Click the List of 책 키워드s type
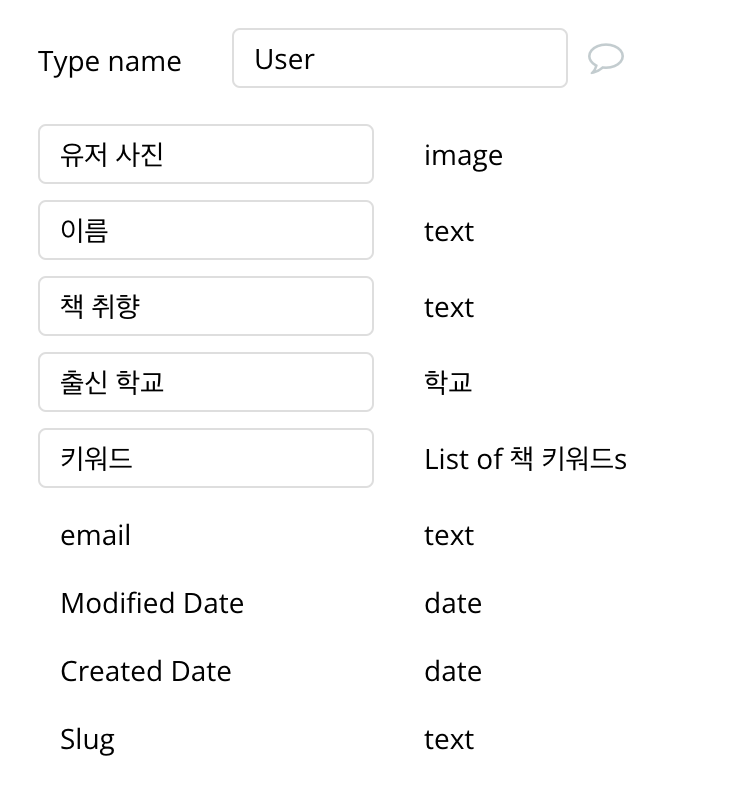744x800 pixels. [x=525, y=460]
